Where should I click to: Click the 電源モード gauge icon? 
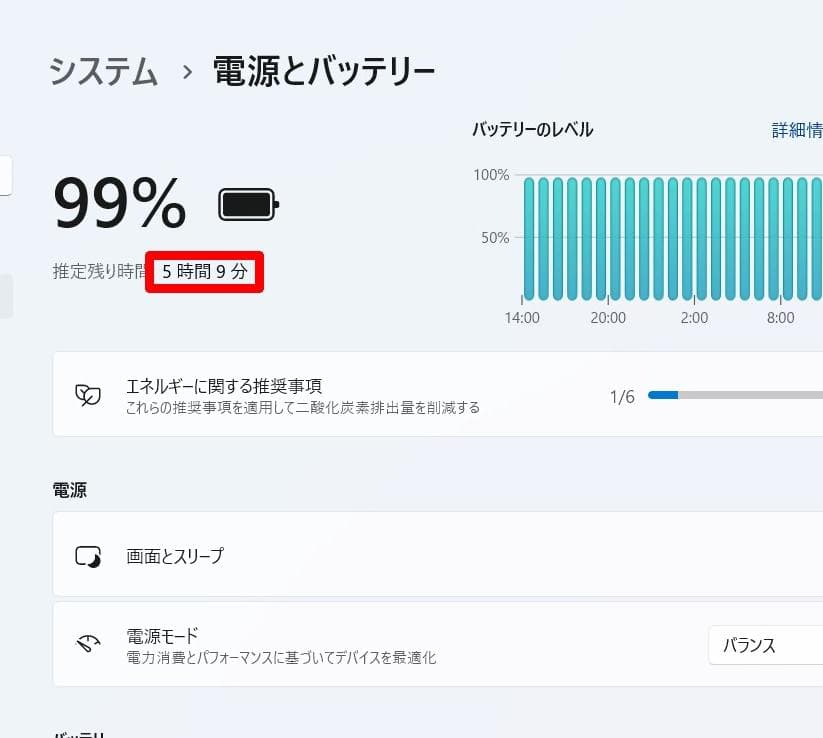pos(88,644)
